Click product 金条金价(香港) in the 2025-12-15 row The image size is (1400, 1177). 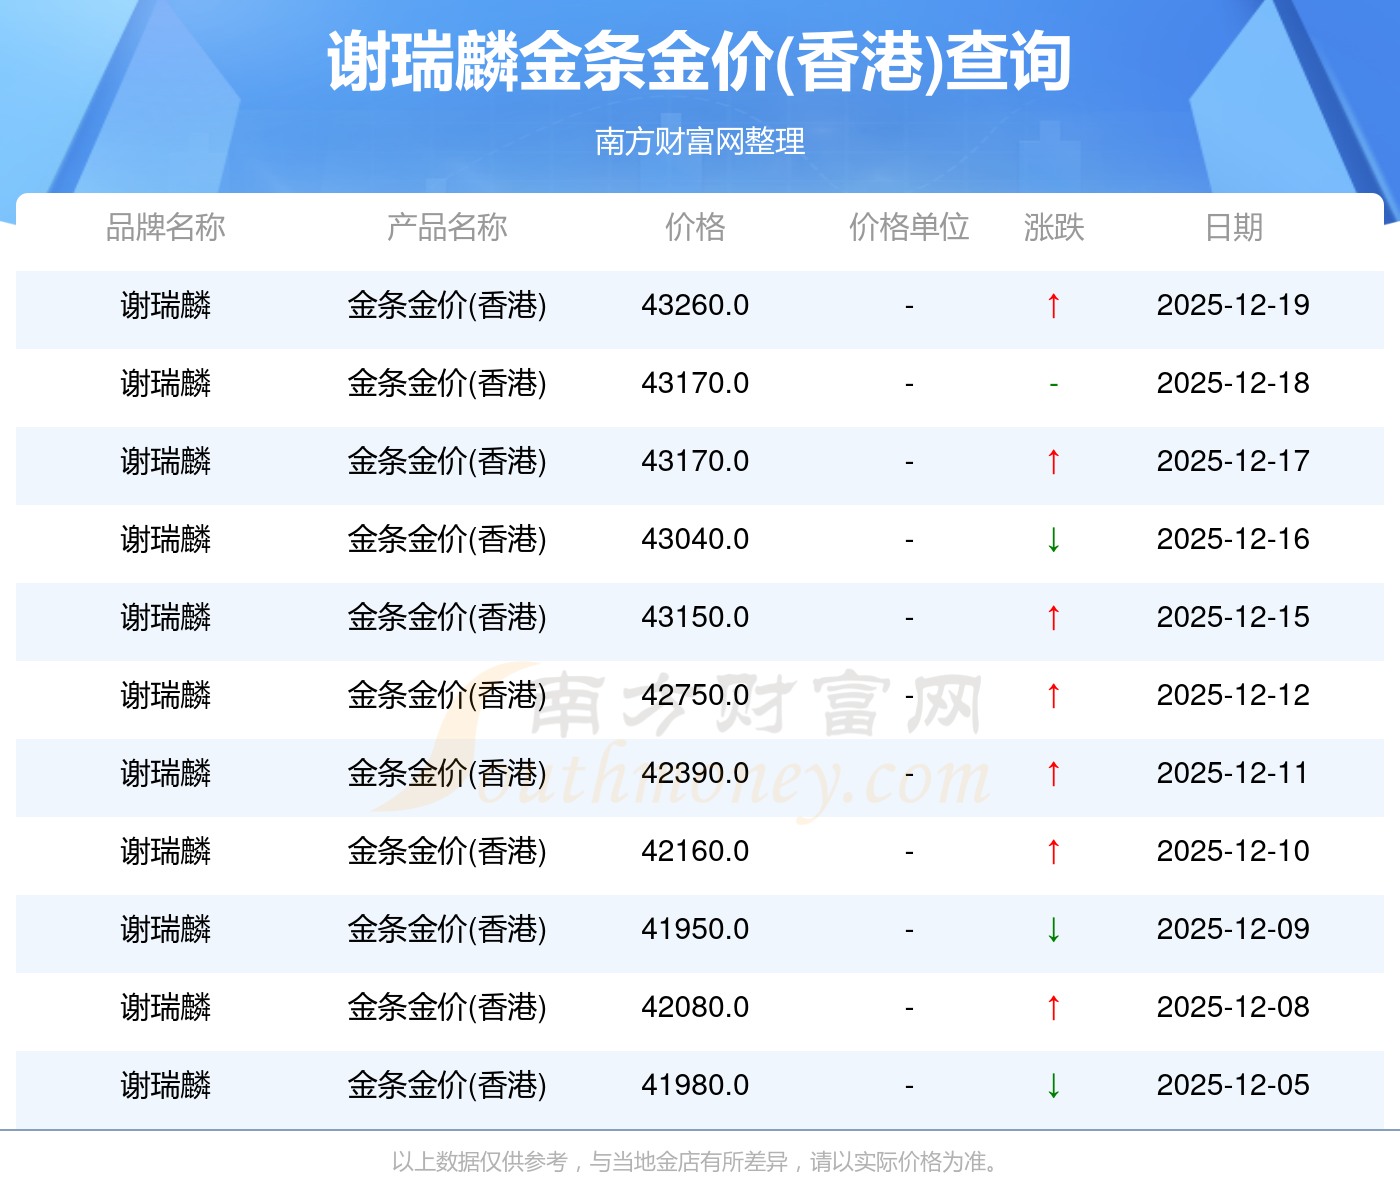click(447, 617)
